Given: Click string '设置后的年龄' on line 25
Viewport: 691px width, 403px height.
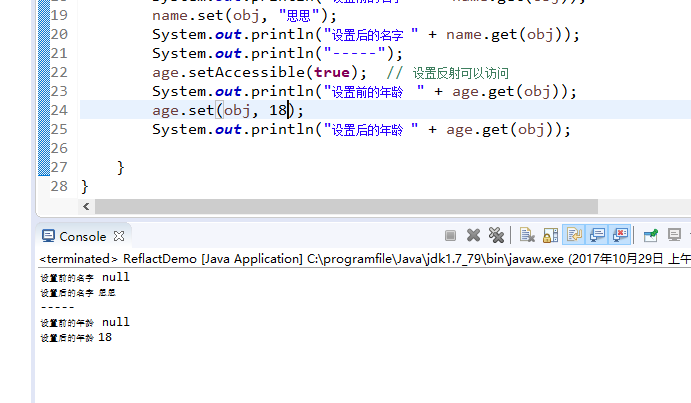Looking at the screenshot, I should pos(367,130).
